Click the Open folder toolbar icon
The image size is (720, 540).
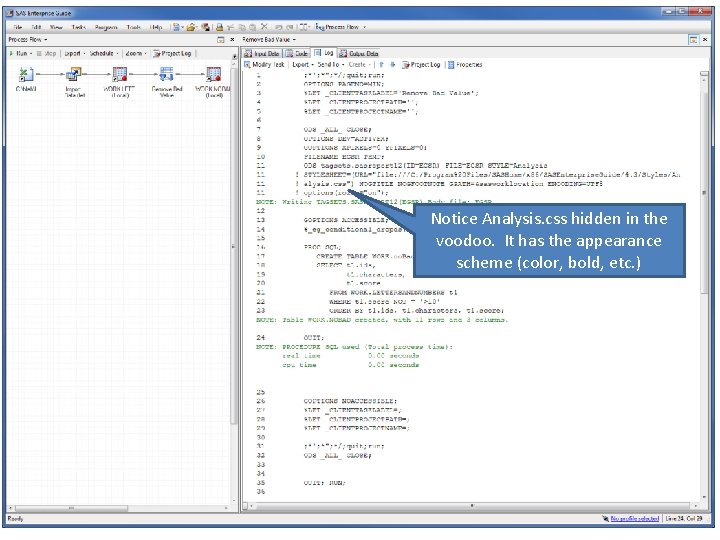[x=191, y=27]
